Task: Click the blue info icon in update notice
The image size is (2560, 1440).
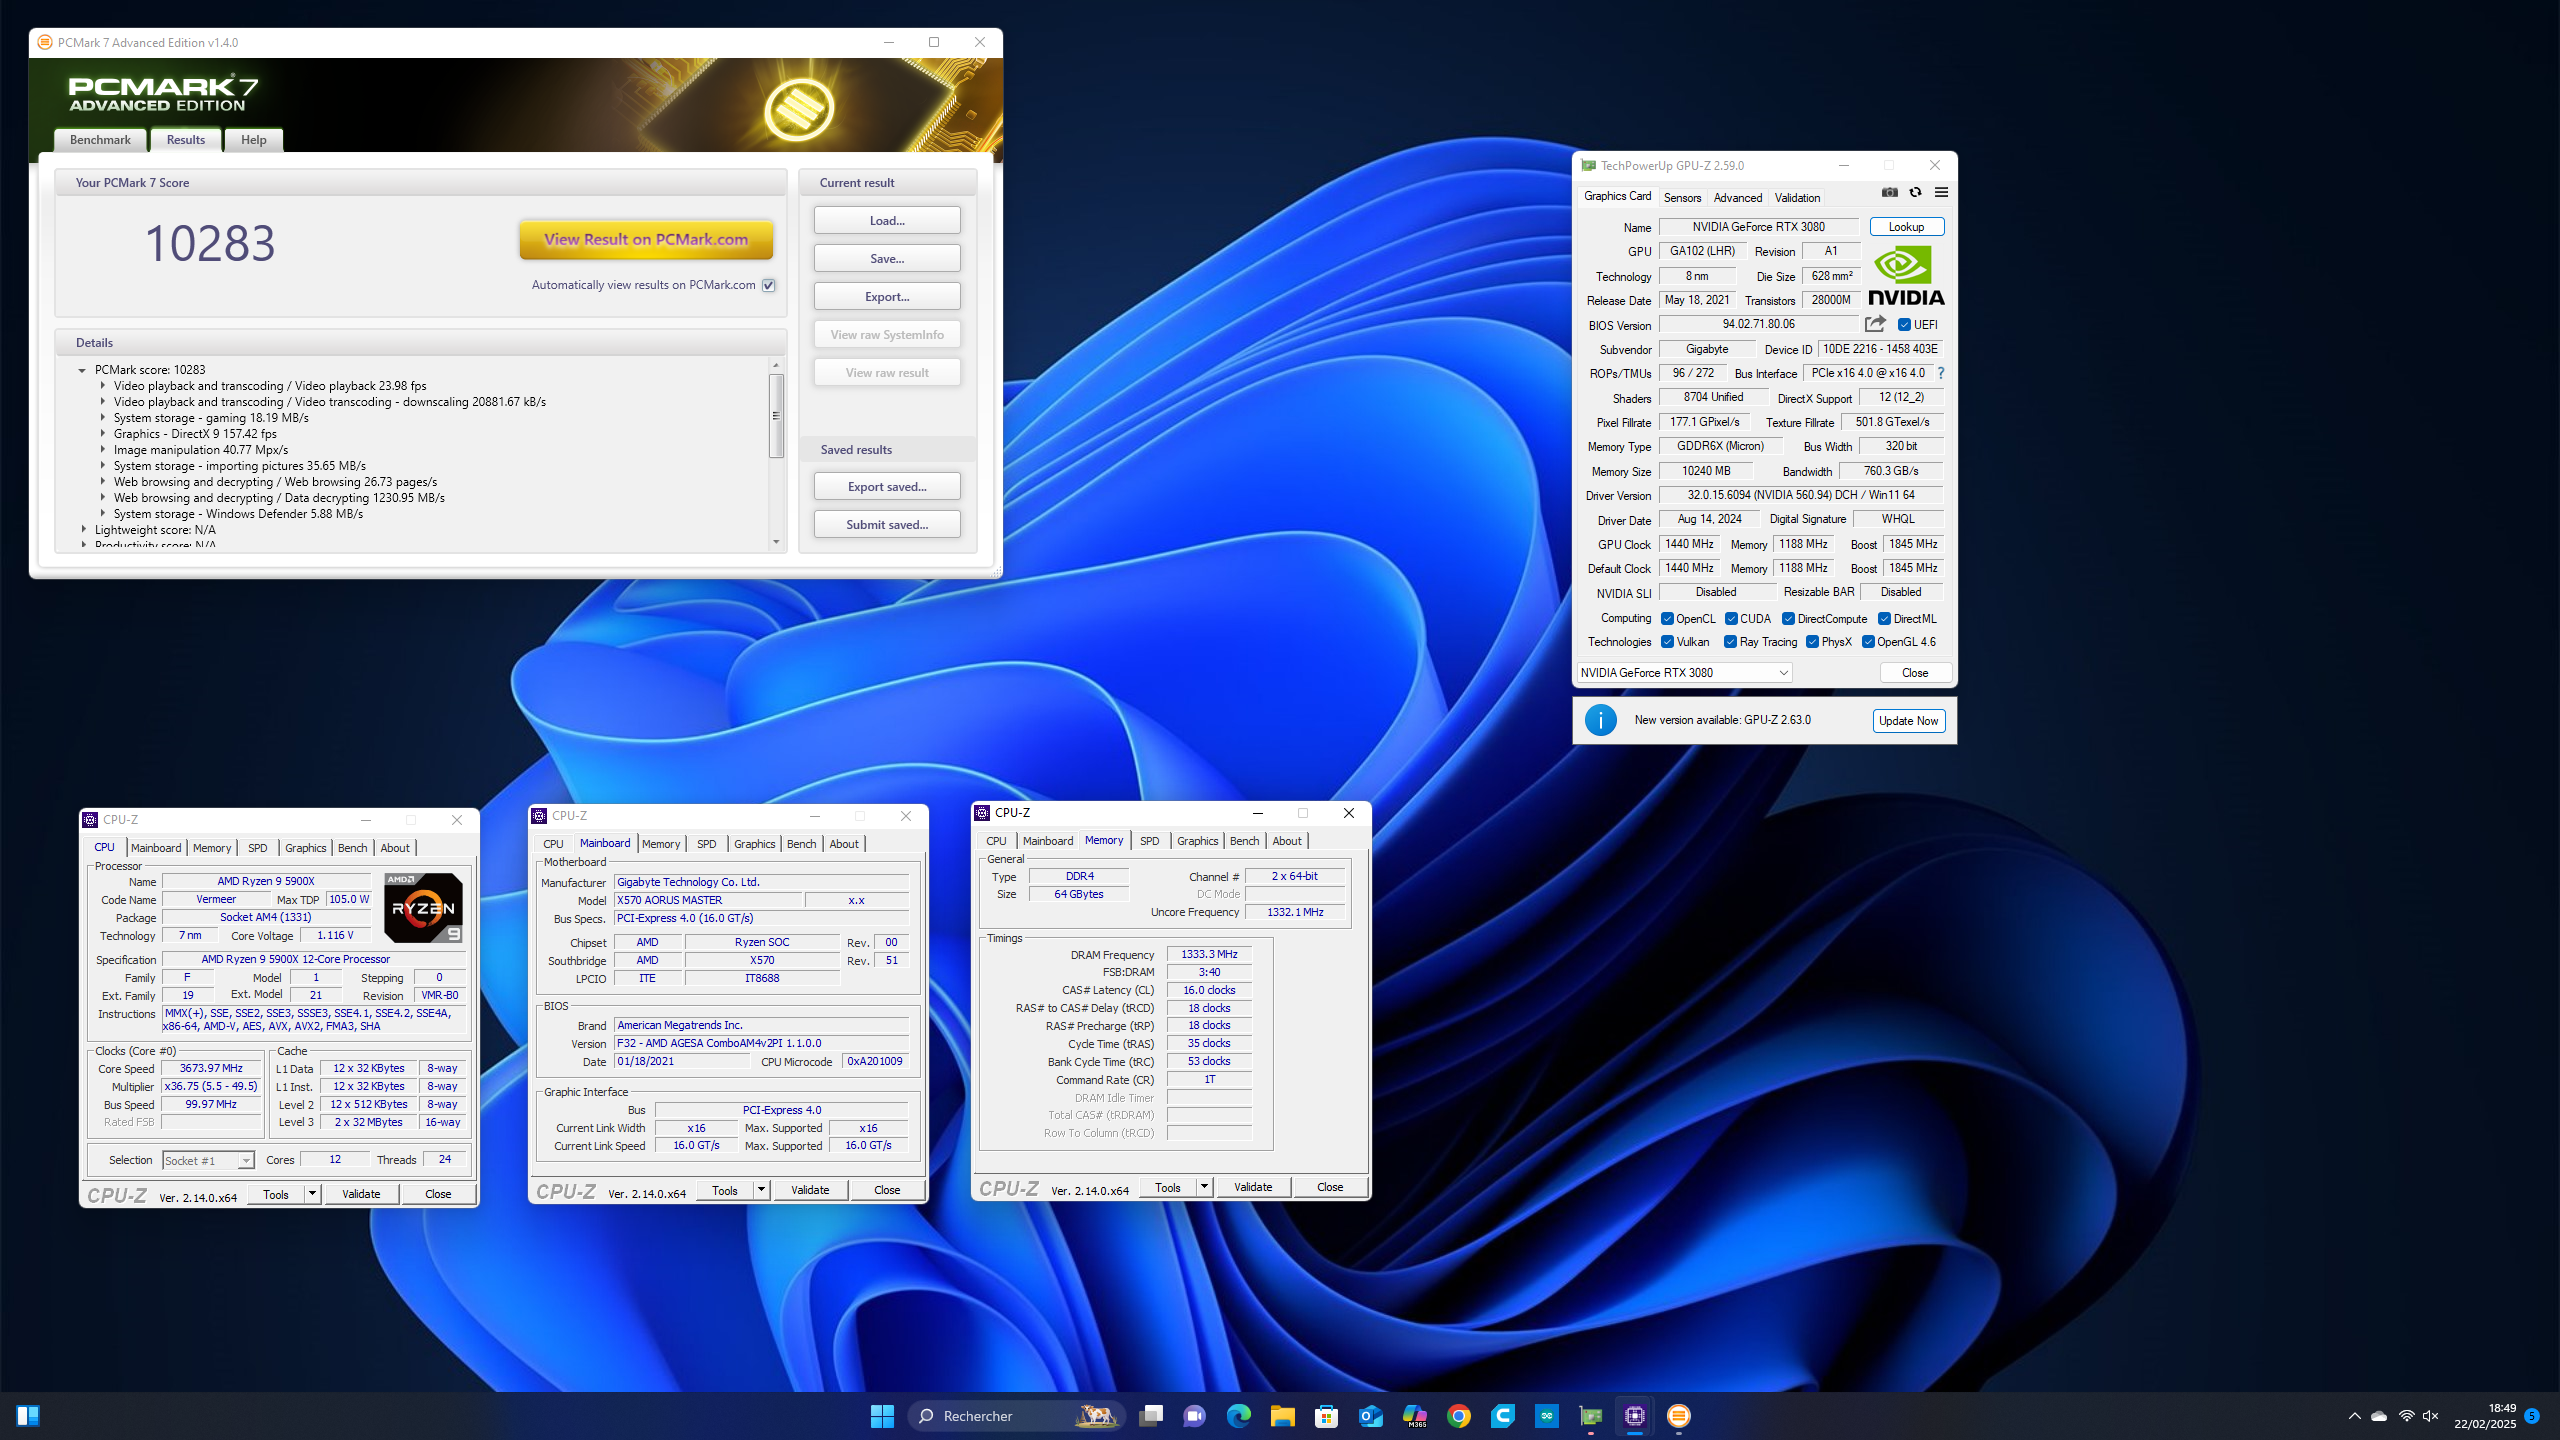Action: coord(1600,720)
